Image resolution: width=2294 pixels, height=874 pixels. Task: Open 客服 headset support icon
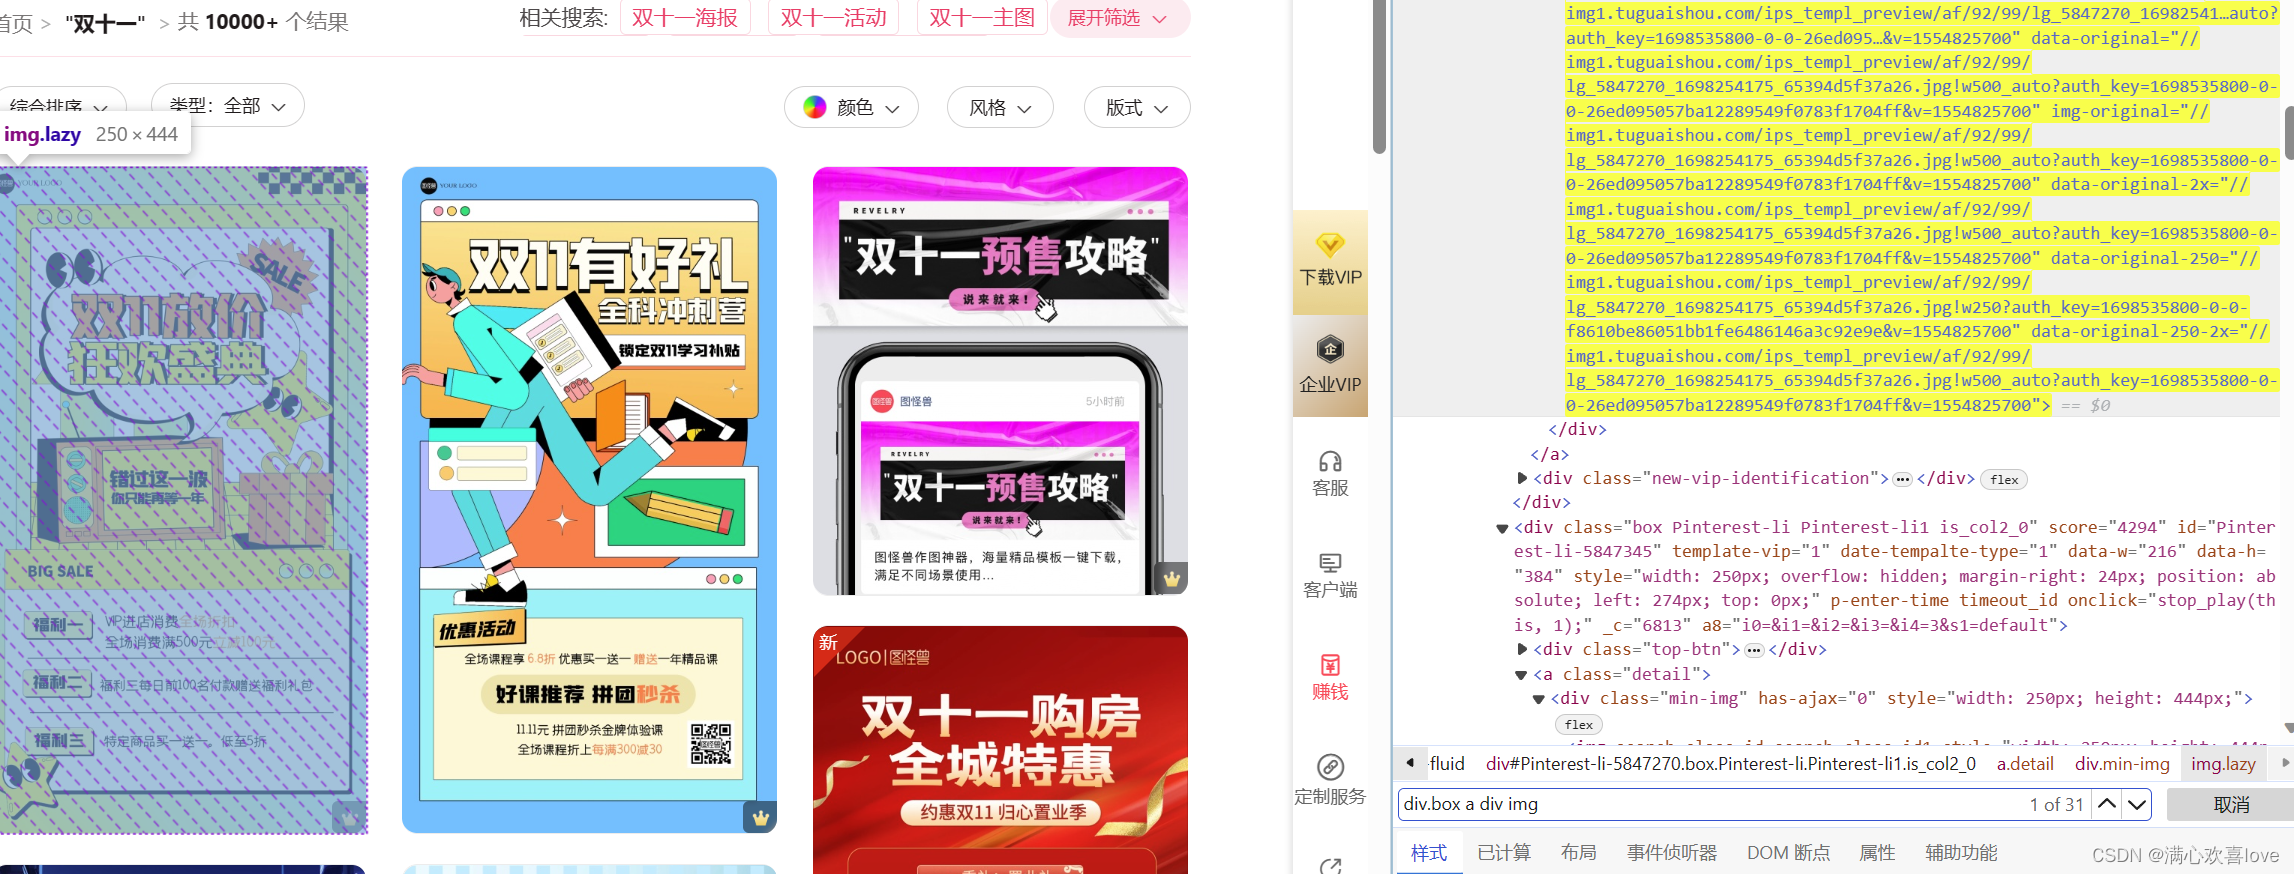1330,461
